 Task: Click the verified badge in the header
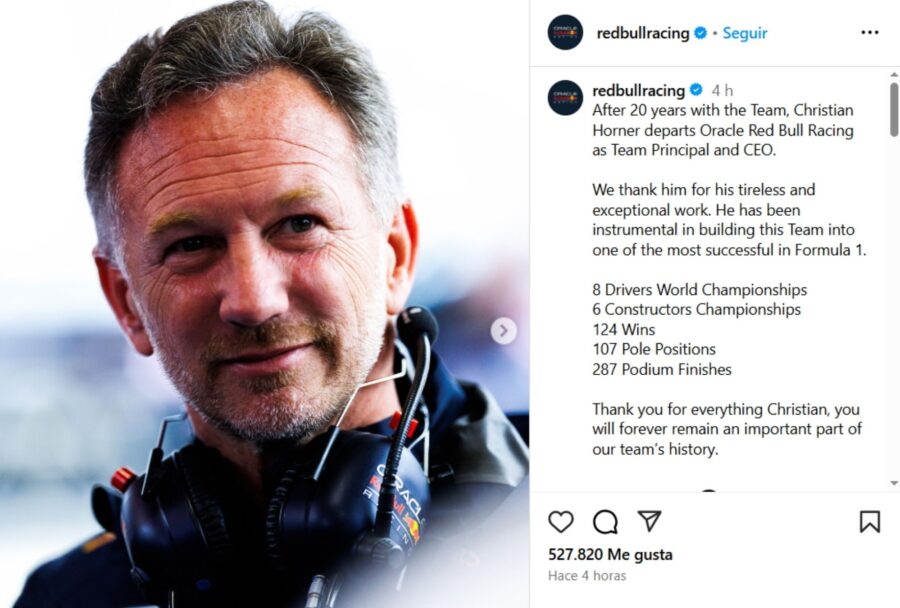(700, 33)
